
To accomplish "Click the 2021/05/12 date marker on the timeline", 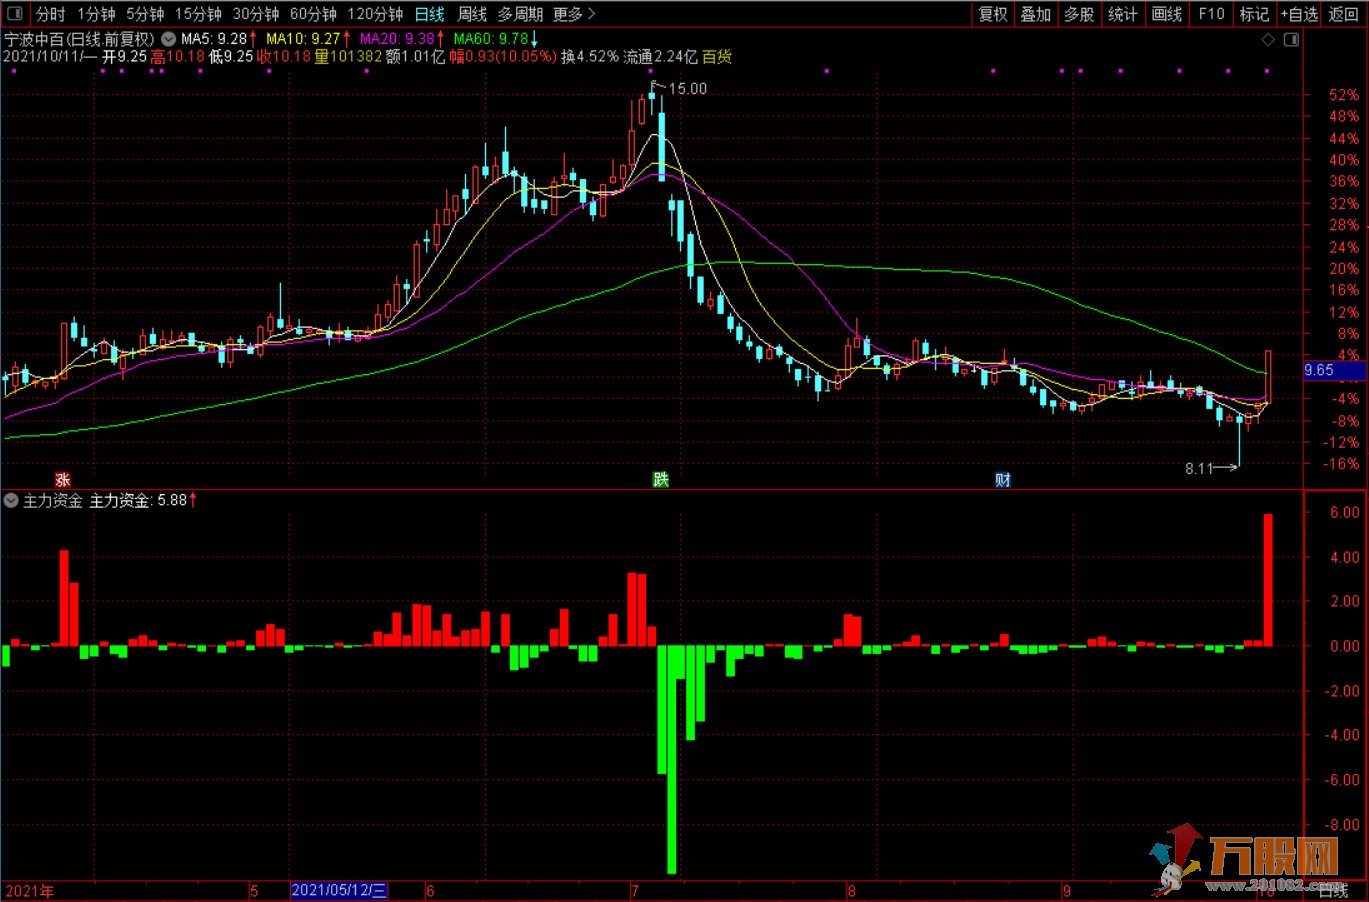I will click(x=338, y=890).
